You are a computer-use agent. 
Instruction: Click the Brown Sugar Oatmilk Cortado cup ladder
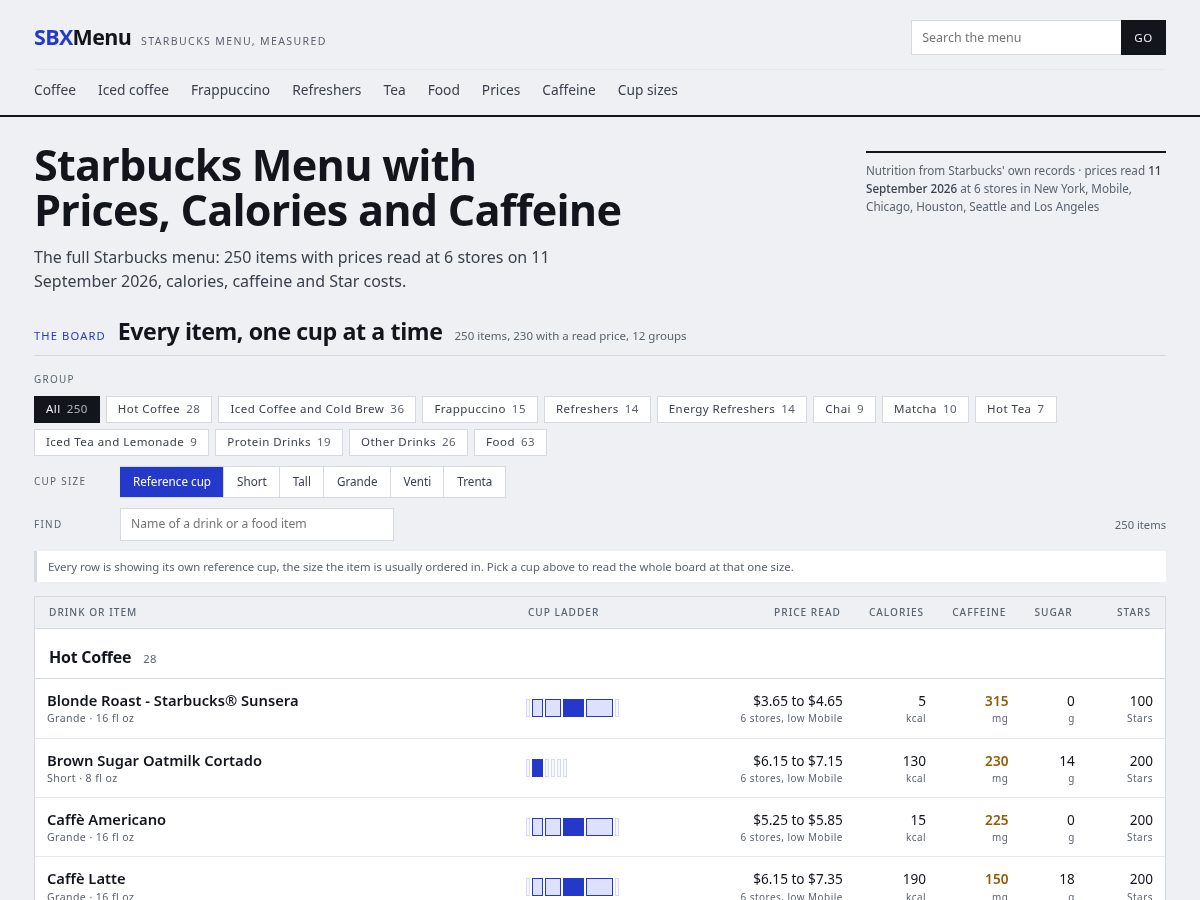pos(547,768)
